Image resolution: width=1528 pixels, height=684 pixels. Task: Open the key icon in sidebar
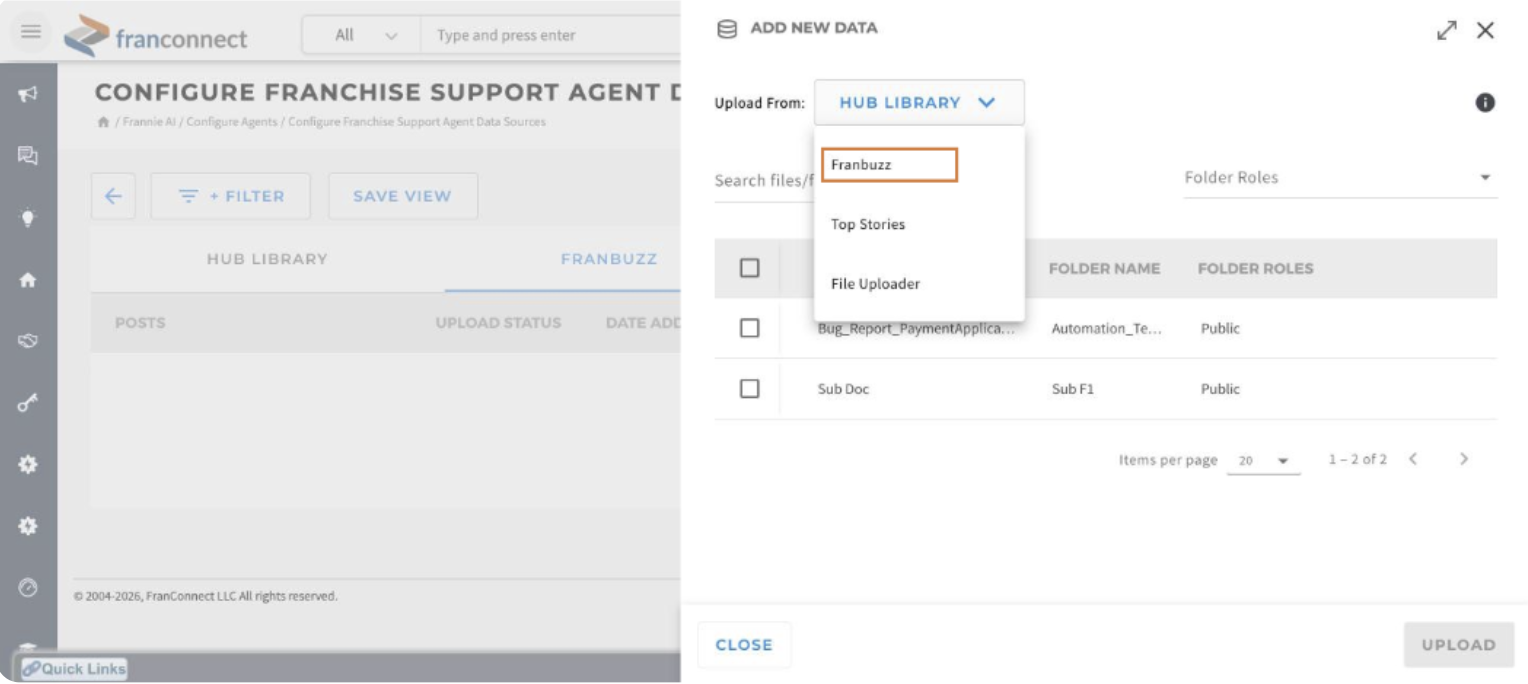point(28,403)
